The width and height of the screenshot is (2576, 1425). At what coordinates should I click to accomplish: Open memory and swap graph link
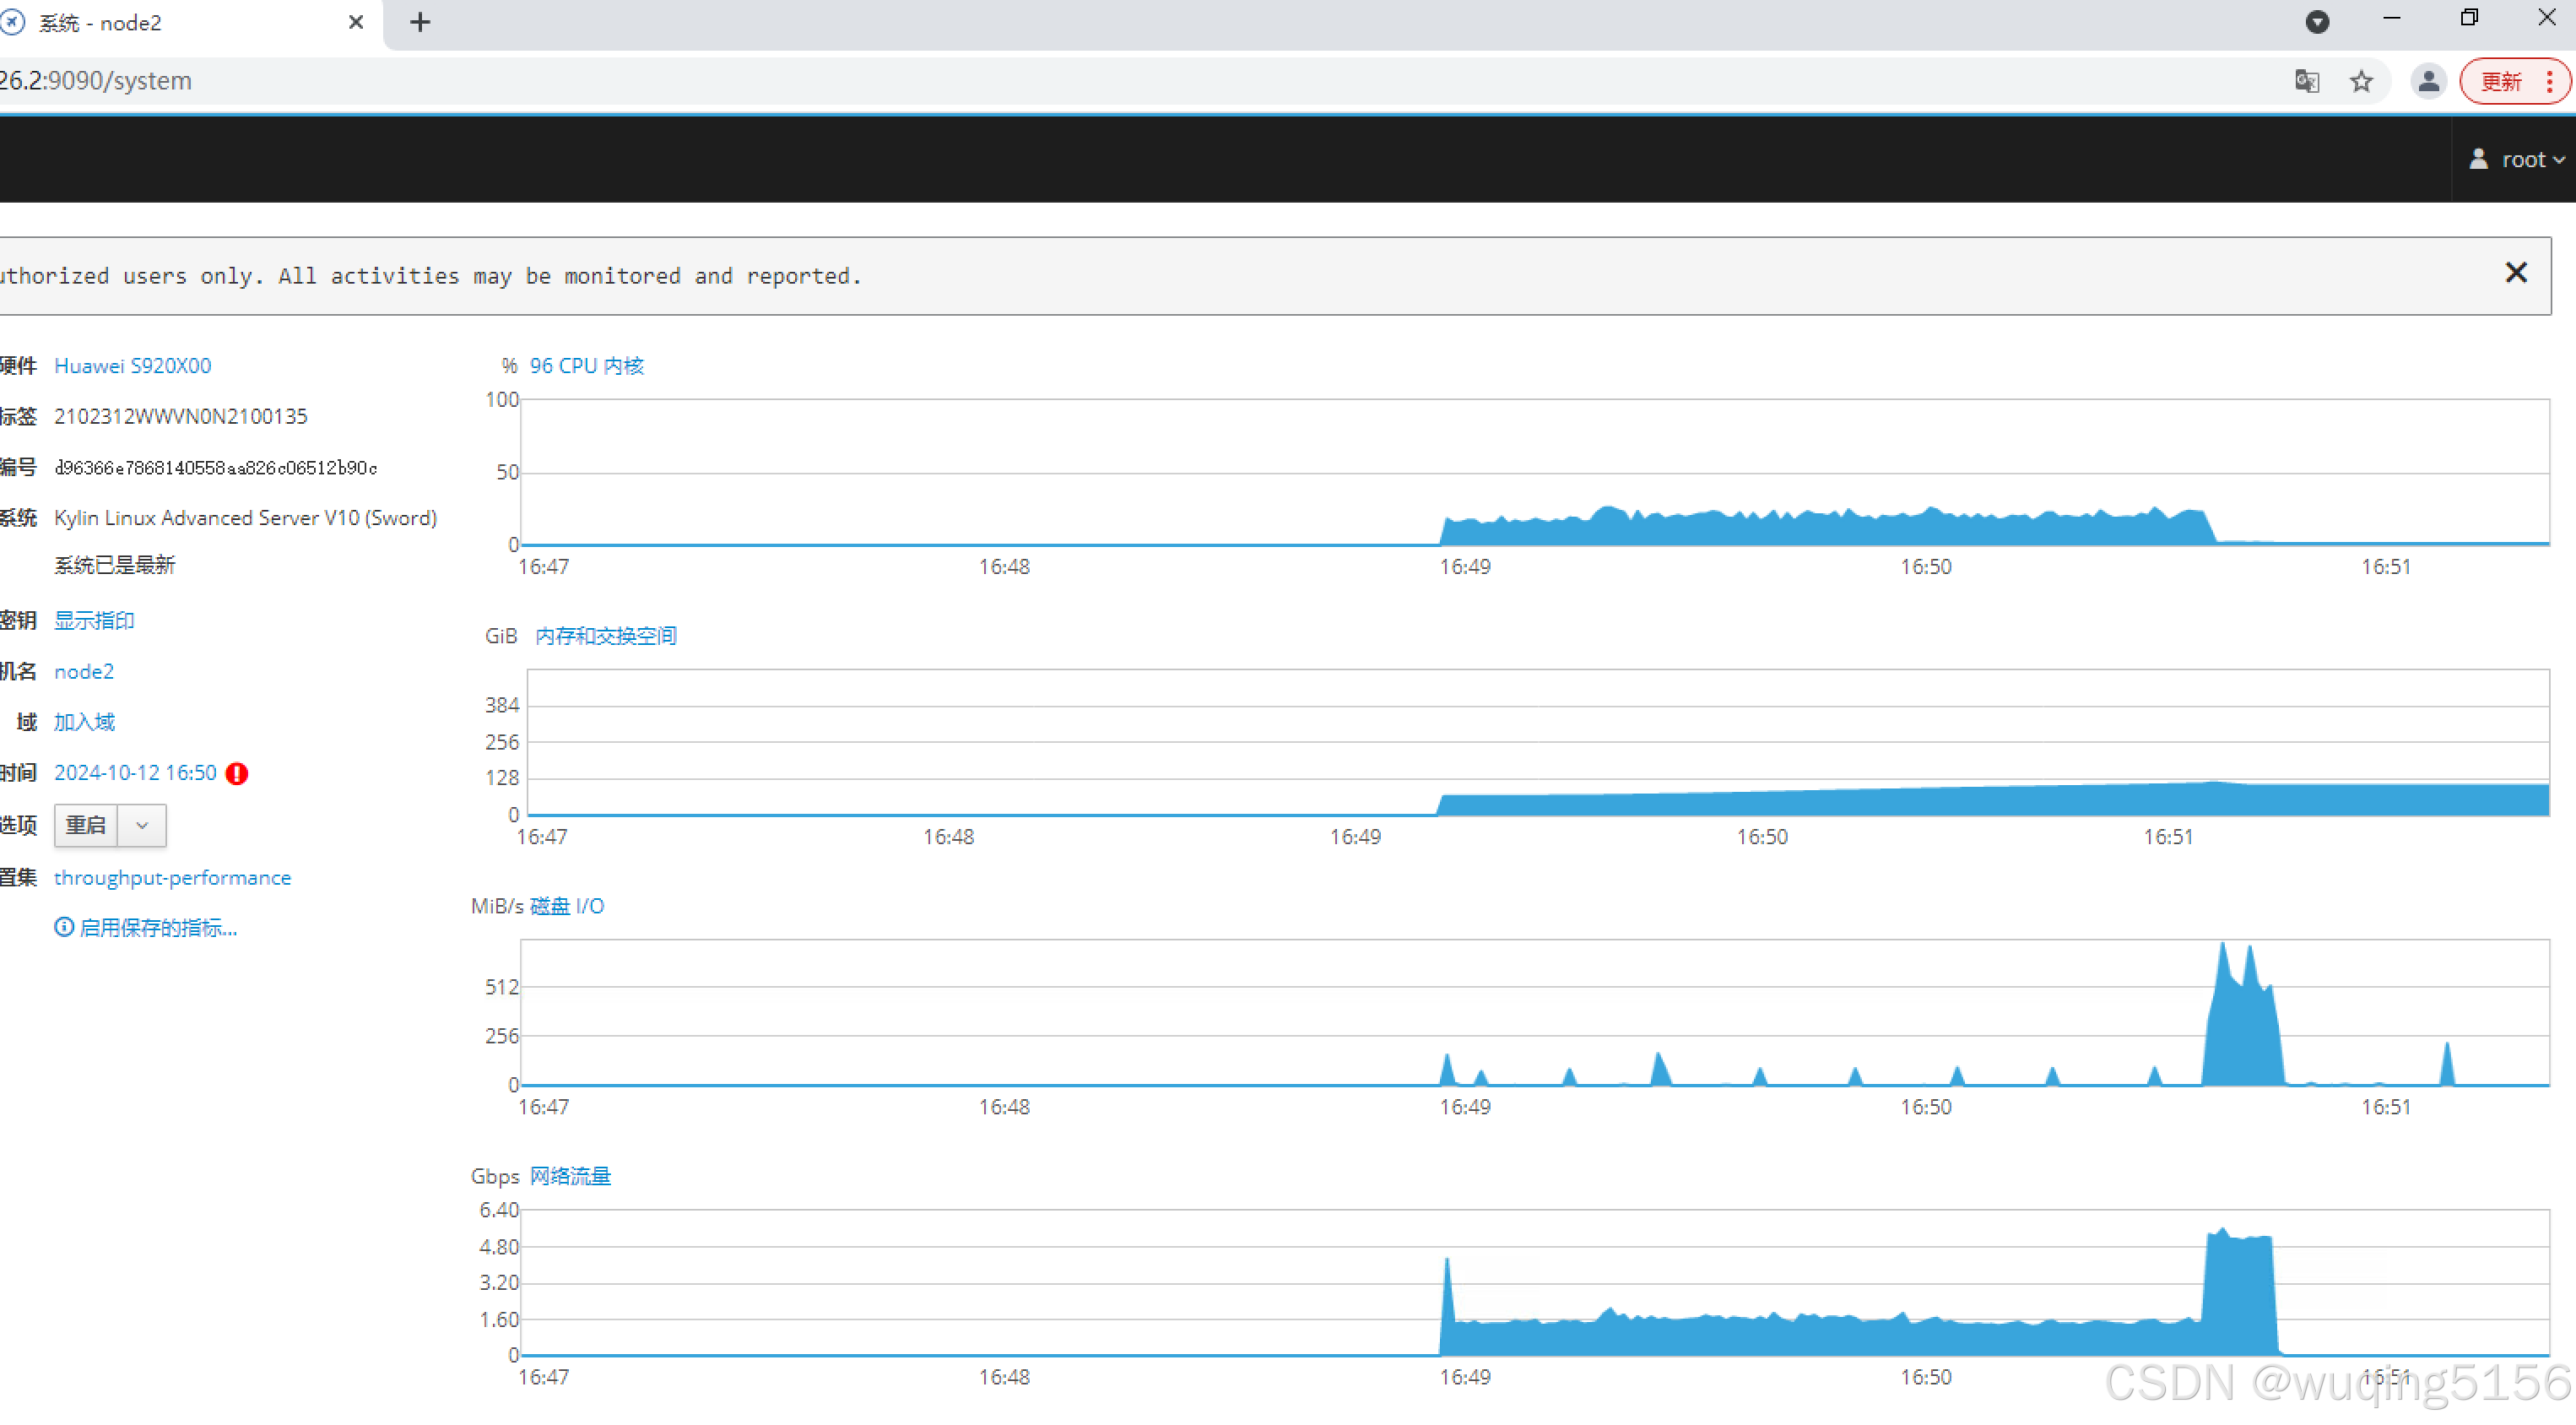point(605,636)
